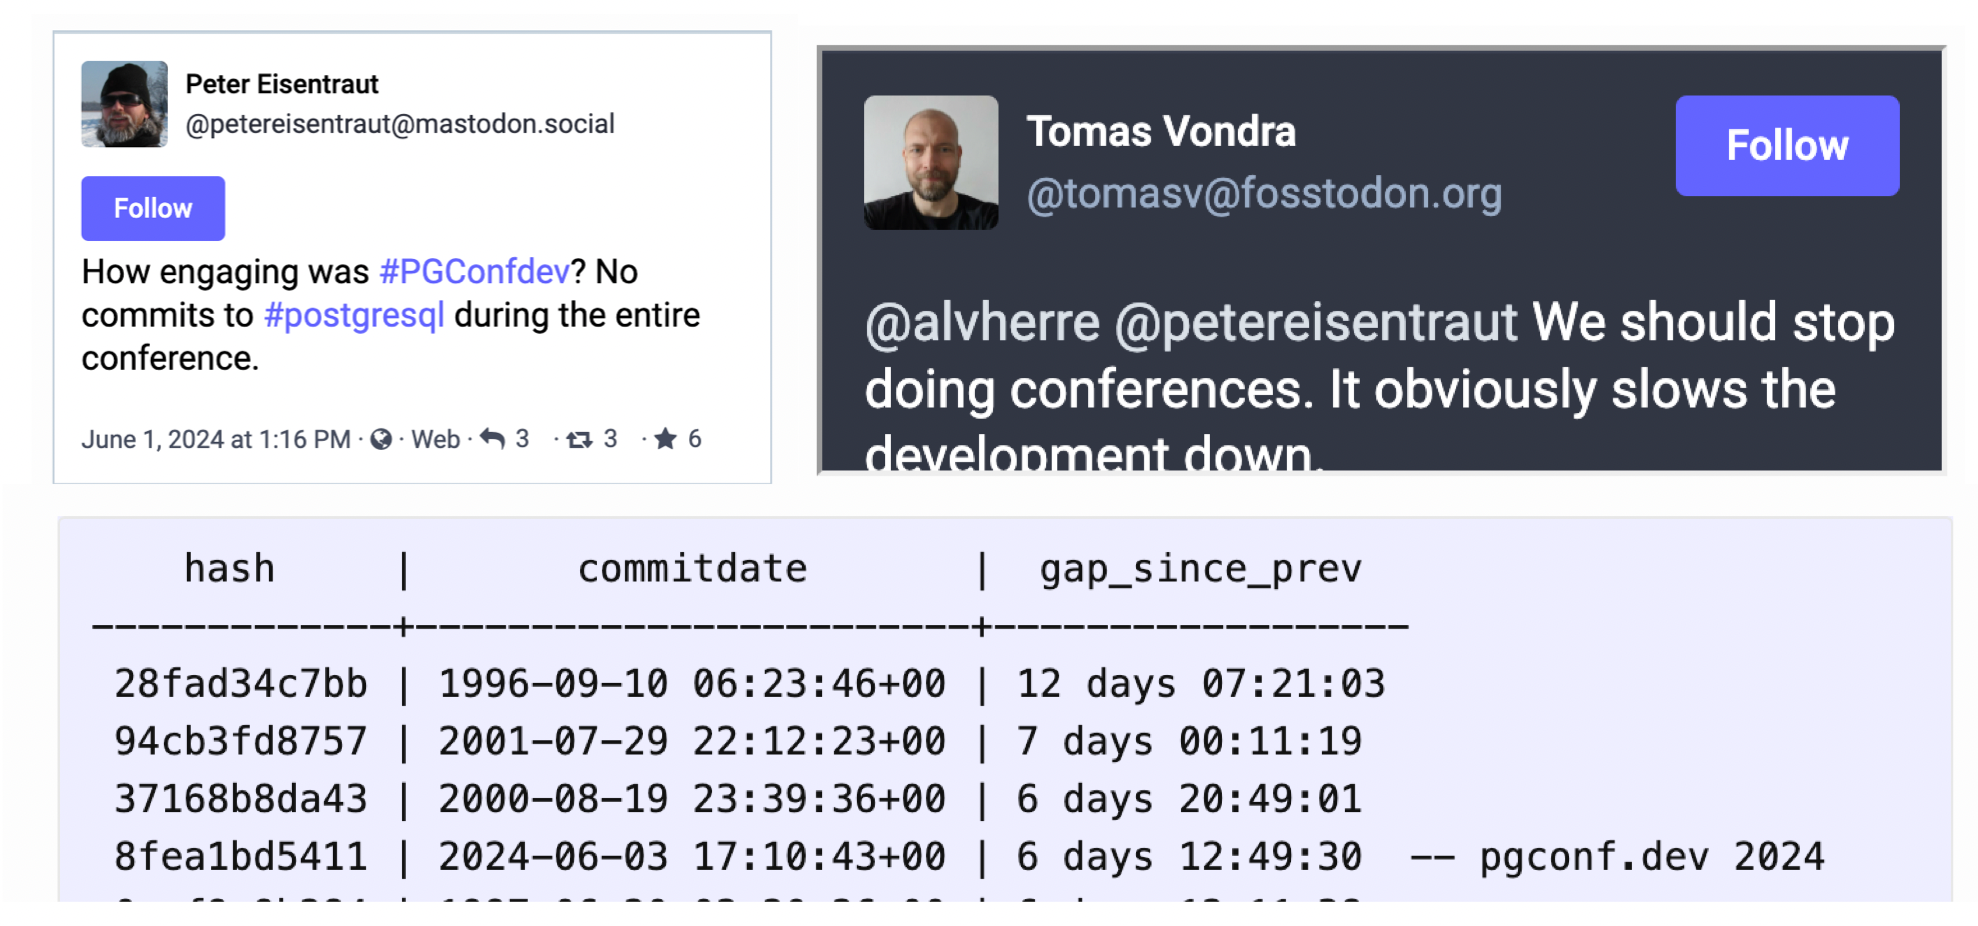Click the @petereisentraut@mastodon.social handle
This screenshot has height=926, width=1978.
click(x=400, y=124)
